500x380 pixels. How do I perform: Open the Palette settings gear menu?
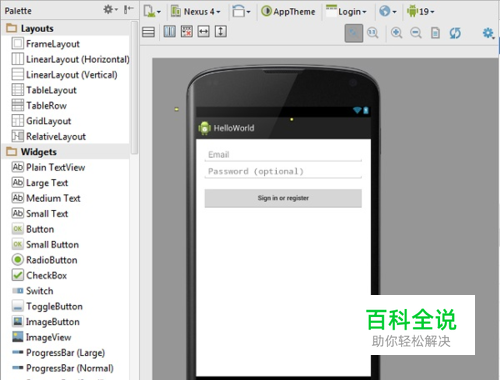point(110,10)
